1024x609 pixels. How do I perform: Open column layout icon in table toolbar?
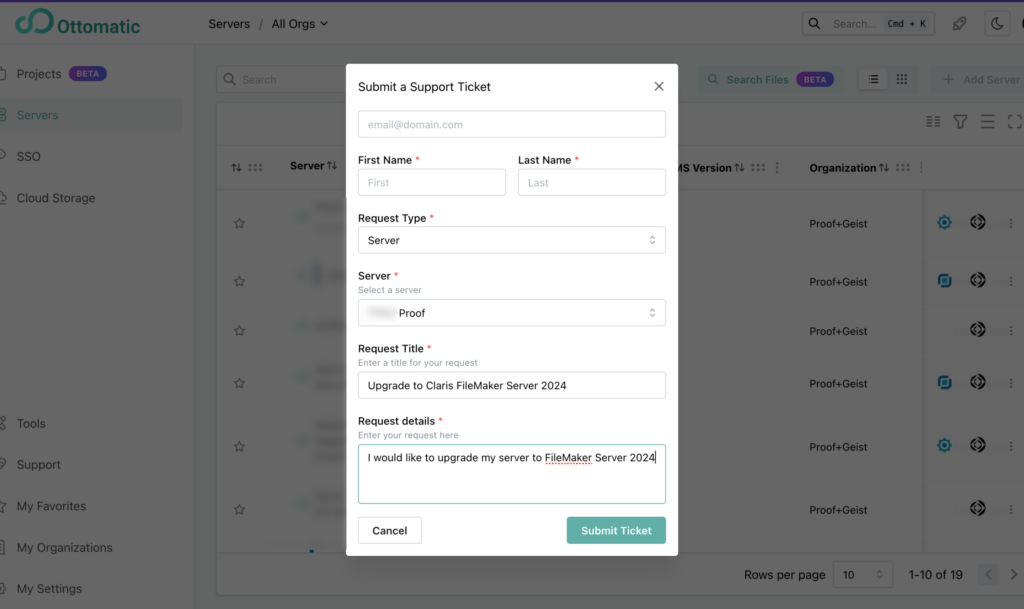click(933, 121)
